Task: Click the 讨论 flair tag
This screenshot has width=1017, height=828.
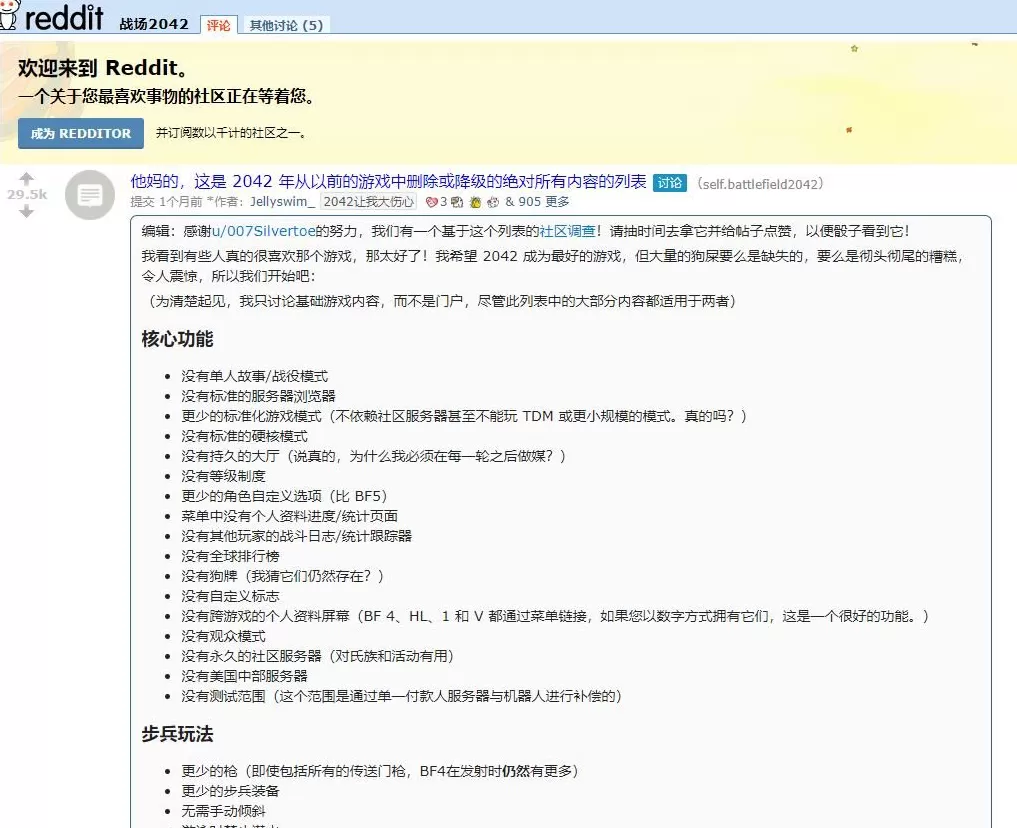Action: (x=669, y=183)
